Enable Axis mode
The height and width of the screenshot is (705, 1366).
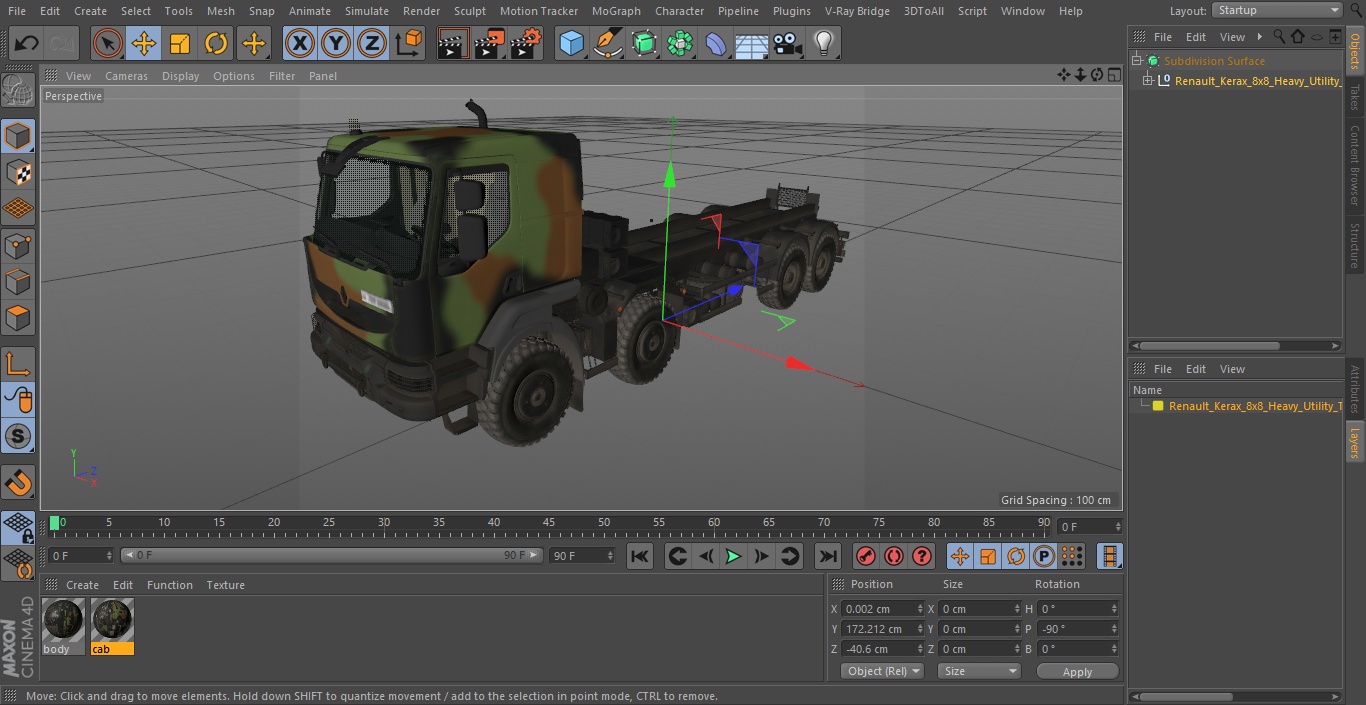pyautogui.click(x=18, y=364)
